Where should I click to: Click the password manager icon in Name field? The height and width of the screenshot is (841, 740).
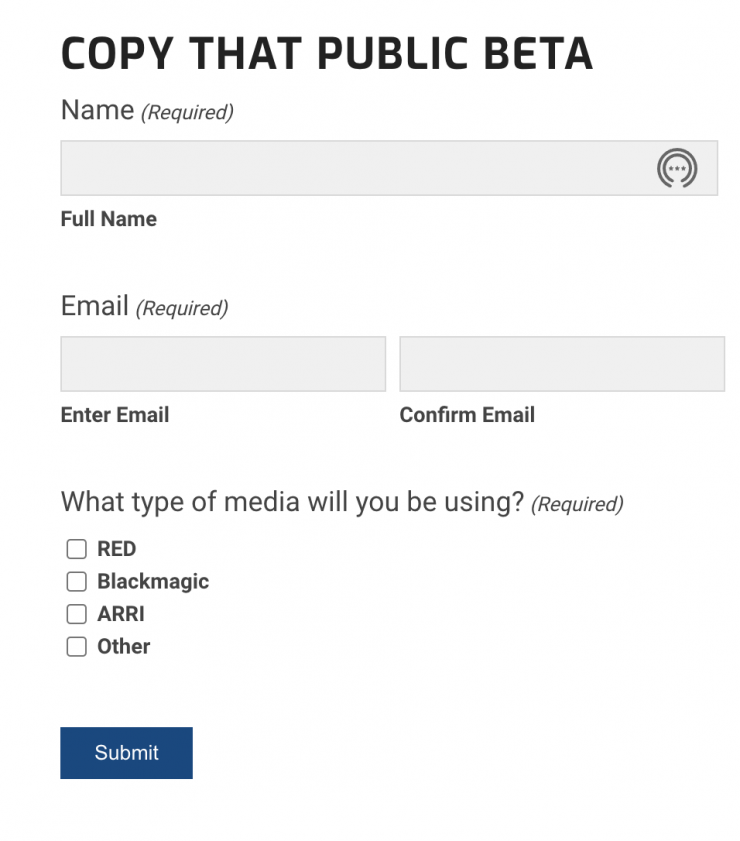677,168
